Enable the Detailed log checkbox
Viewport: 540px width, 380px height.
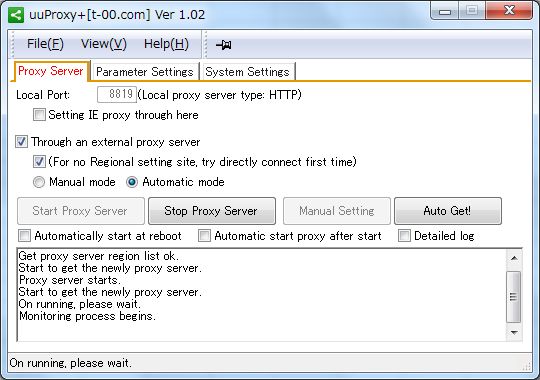[x=404, y=236]
